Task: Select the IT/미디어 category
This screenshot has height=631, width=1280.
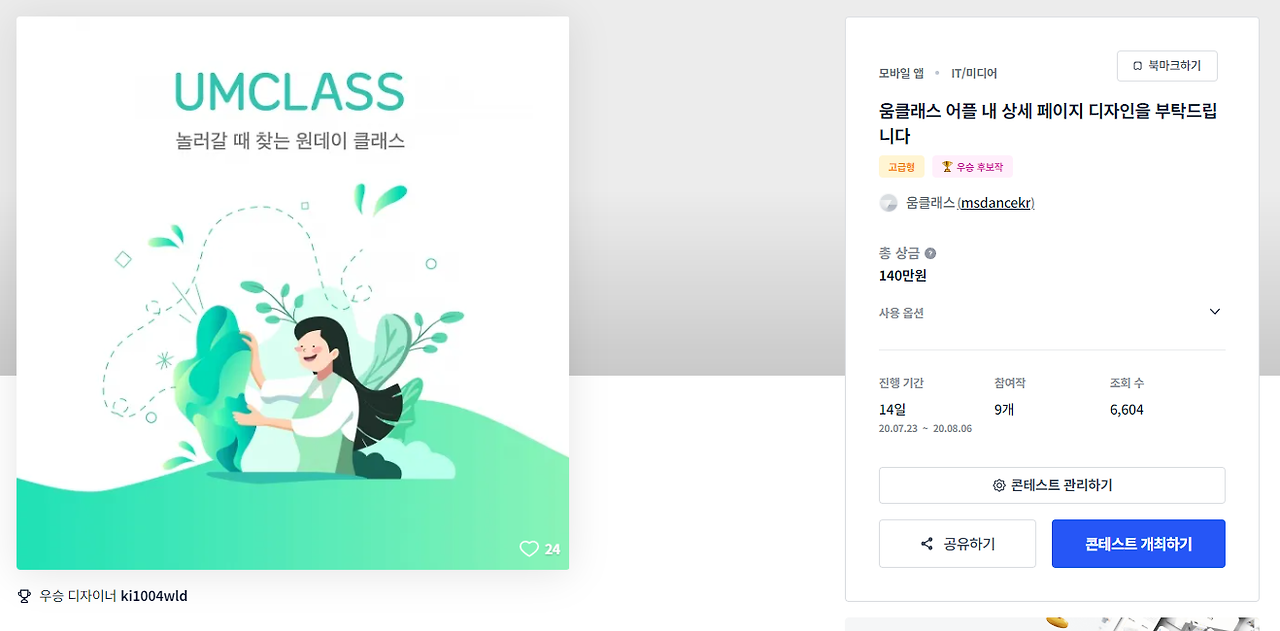Action: 974,73
